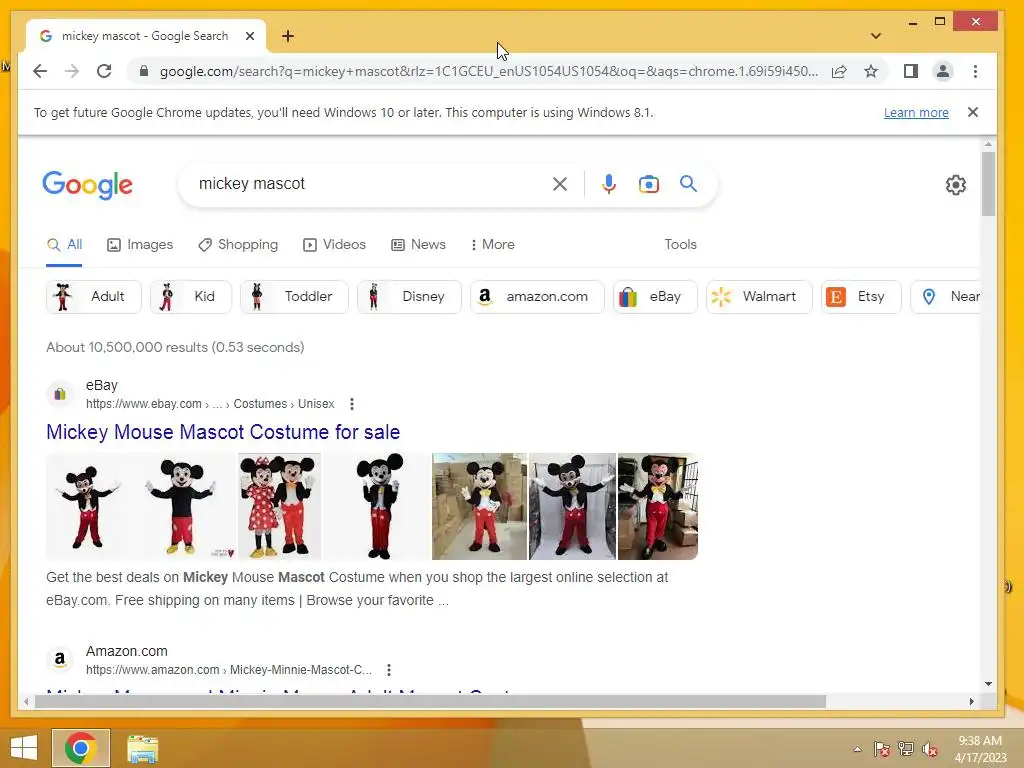
Task: Go to Google home via logo
Action: coord(88,185)
